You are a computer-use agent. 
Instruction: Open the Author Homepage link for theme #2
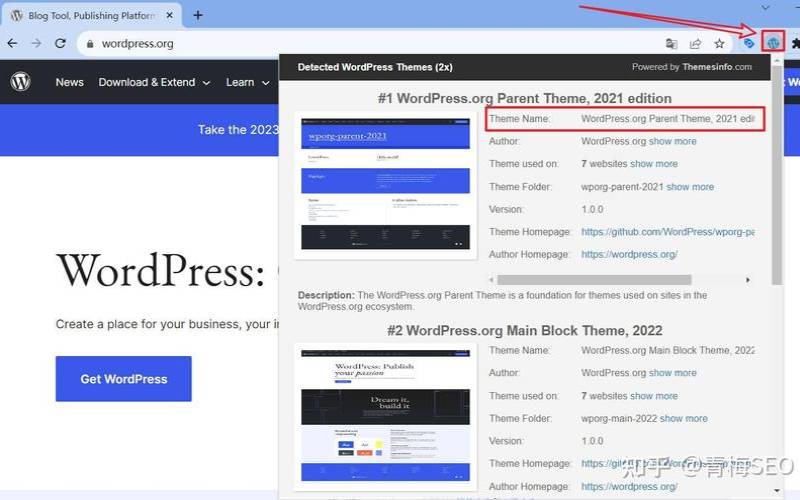pos(629,486)
